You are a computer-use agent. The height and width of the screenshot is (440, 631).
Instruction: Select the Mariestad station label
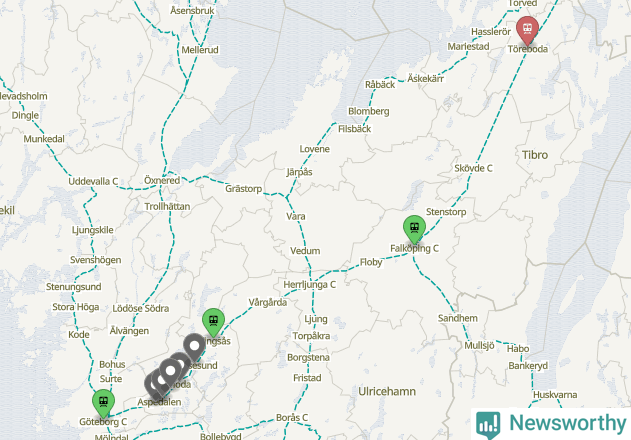tap(468, 47)
